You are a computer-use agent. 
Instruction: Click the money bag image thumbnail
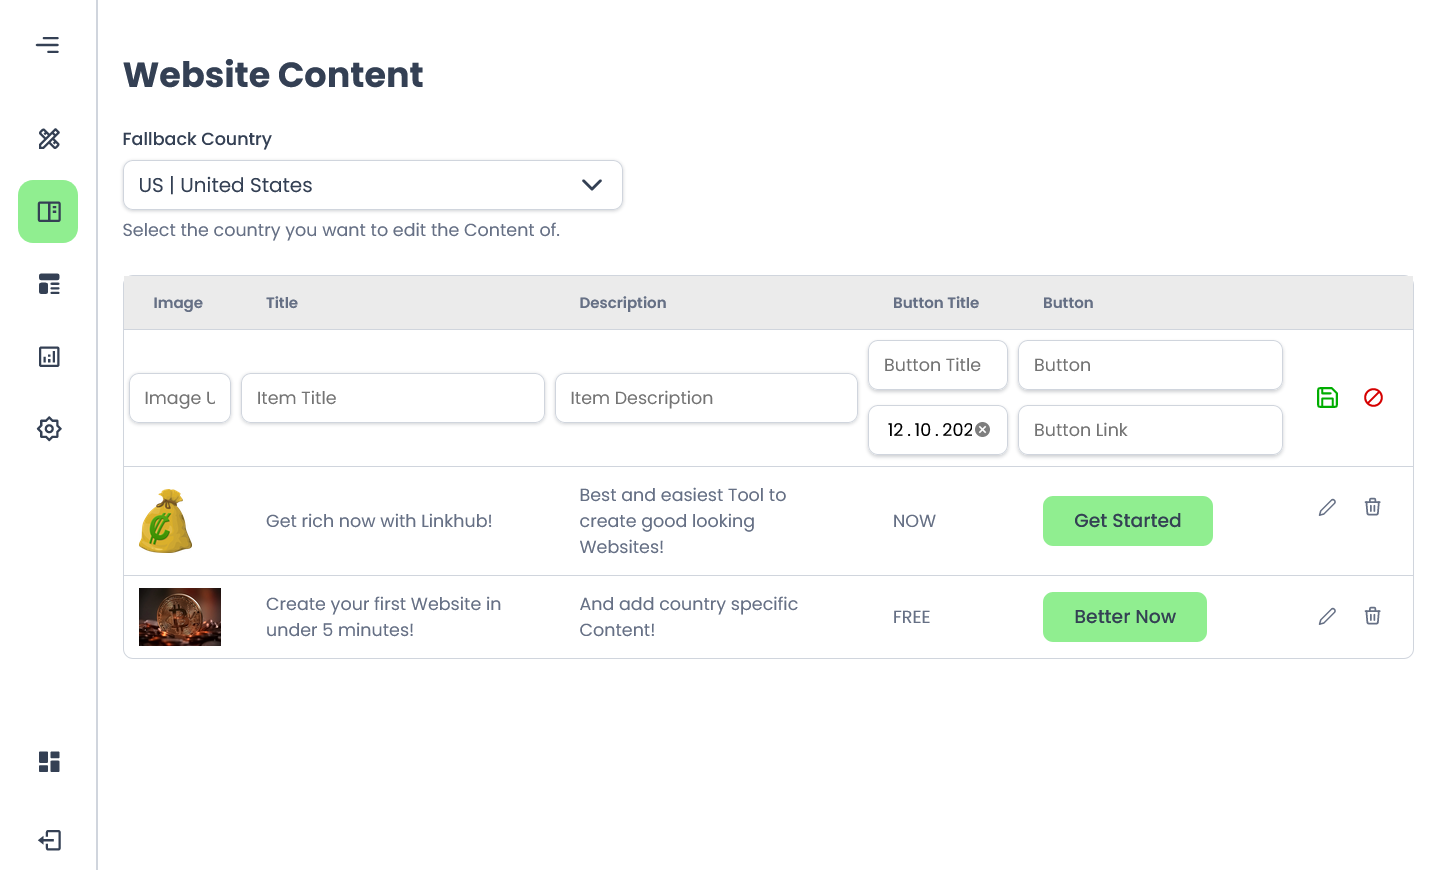pos(166,521)
